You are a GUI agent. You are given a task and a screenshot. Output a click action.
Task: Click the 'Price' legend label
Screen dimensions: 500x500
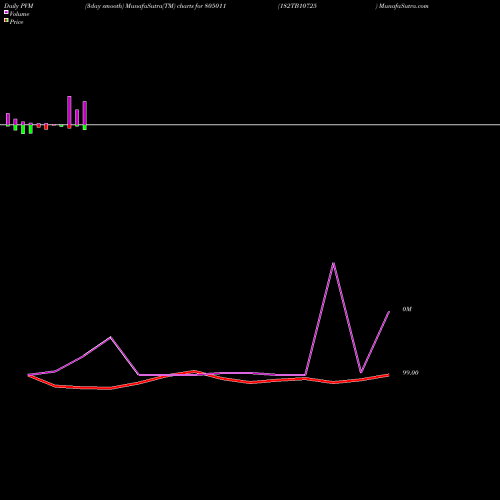[16, 22]
